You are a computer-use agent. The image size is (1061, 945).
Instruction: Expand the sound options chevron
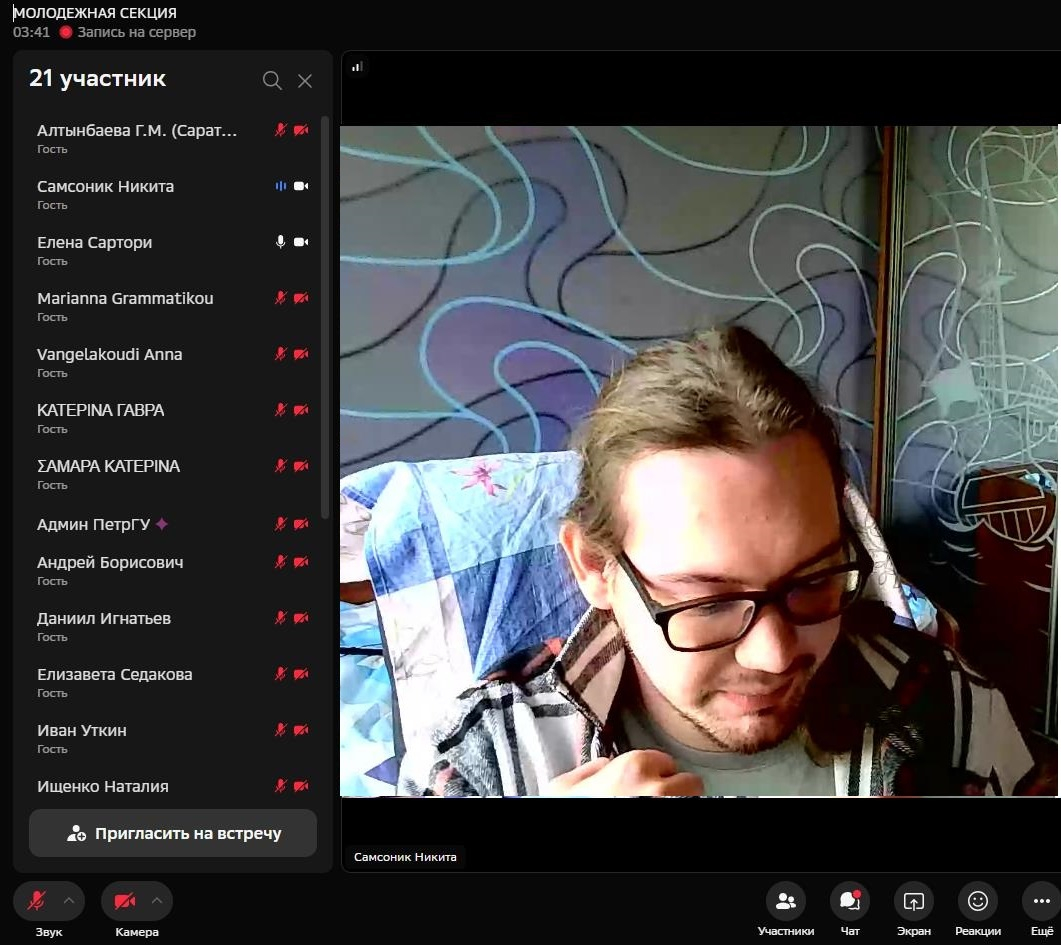(68, 901)
